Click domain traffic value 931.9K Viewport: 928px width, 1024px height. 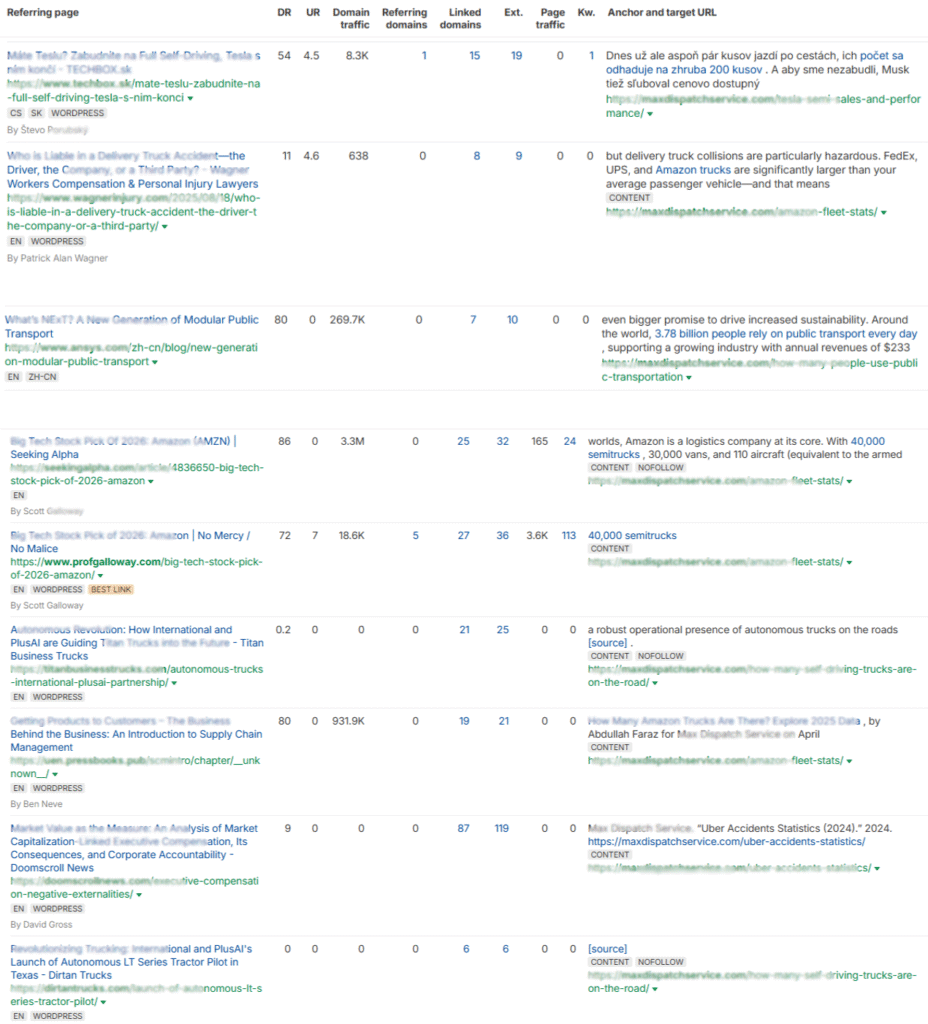click(348, 721)
